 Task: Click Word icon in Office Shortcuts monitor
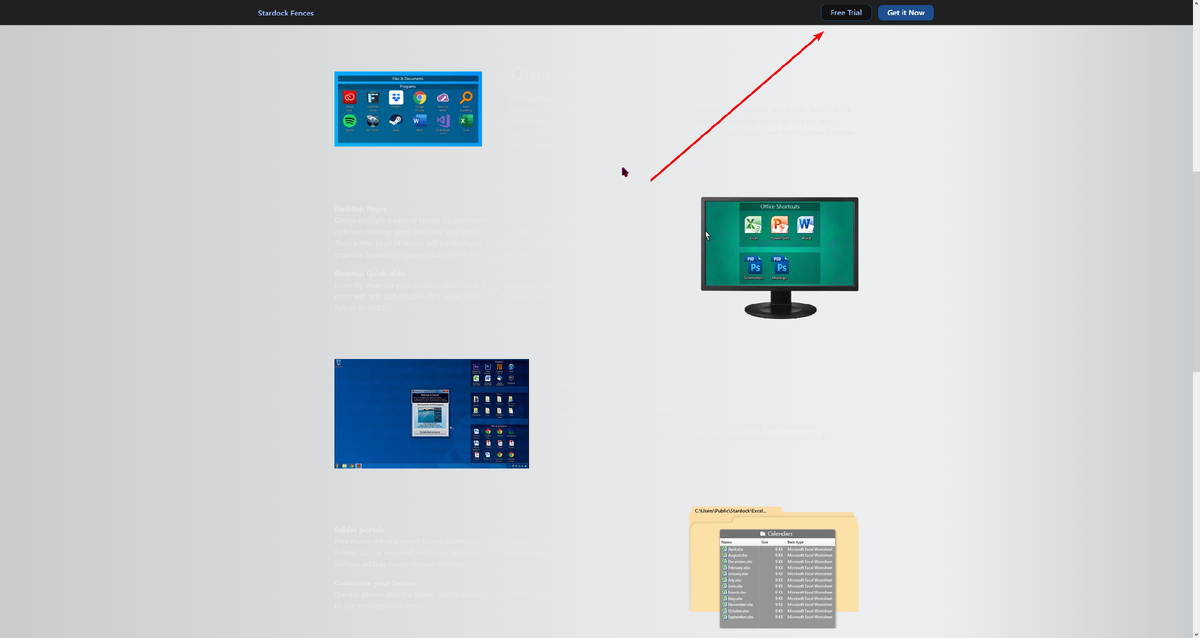[806, 224]
